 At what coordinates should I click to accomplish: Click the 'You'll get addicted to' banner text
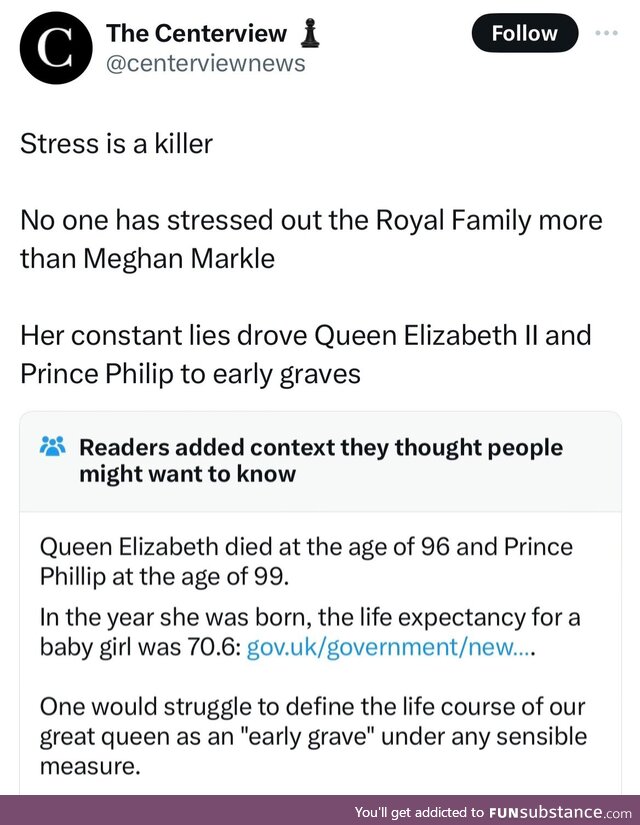[419, 812]
